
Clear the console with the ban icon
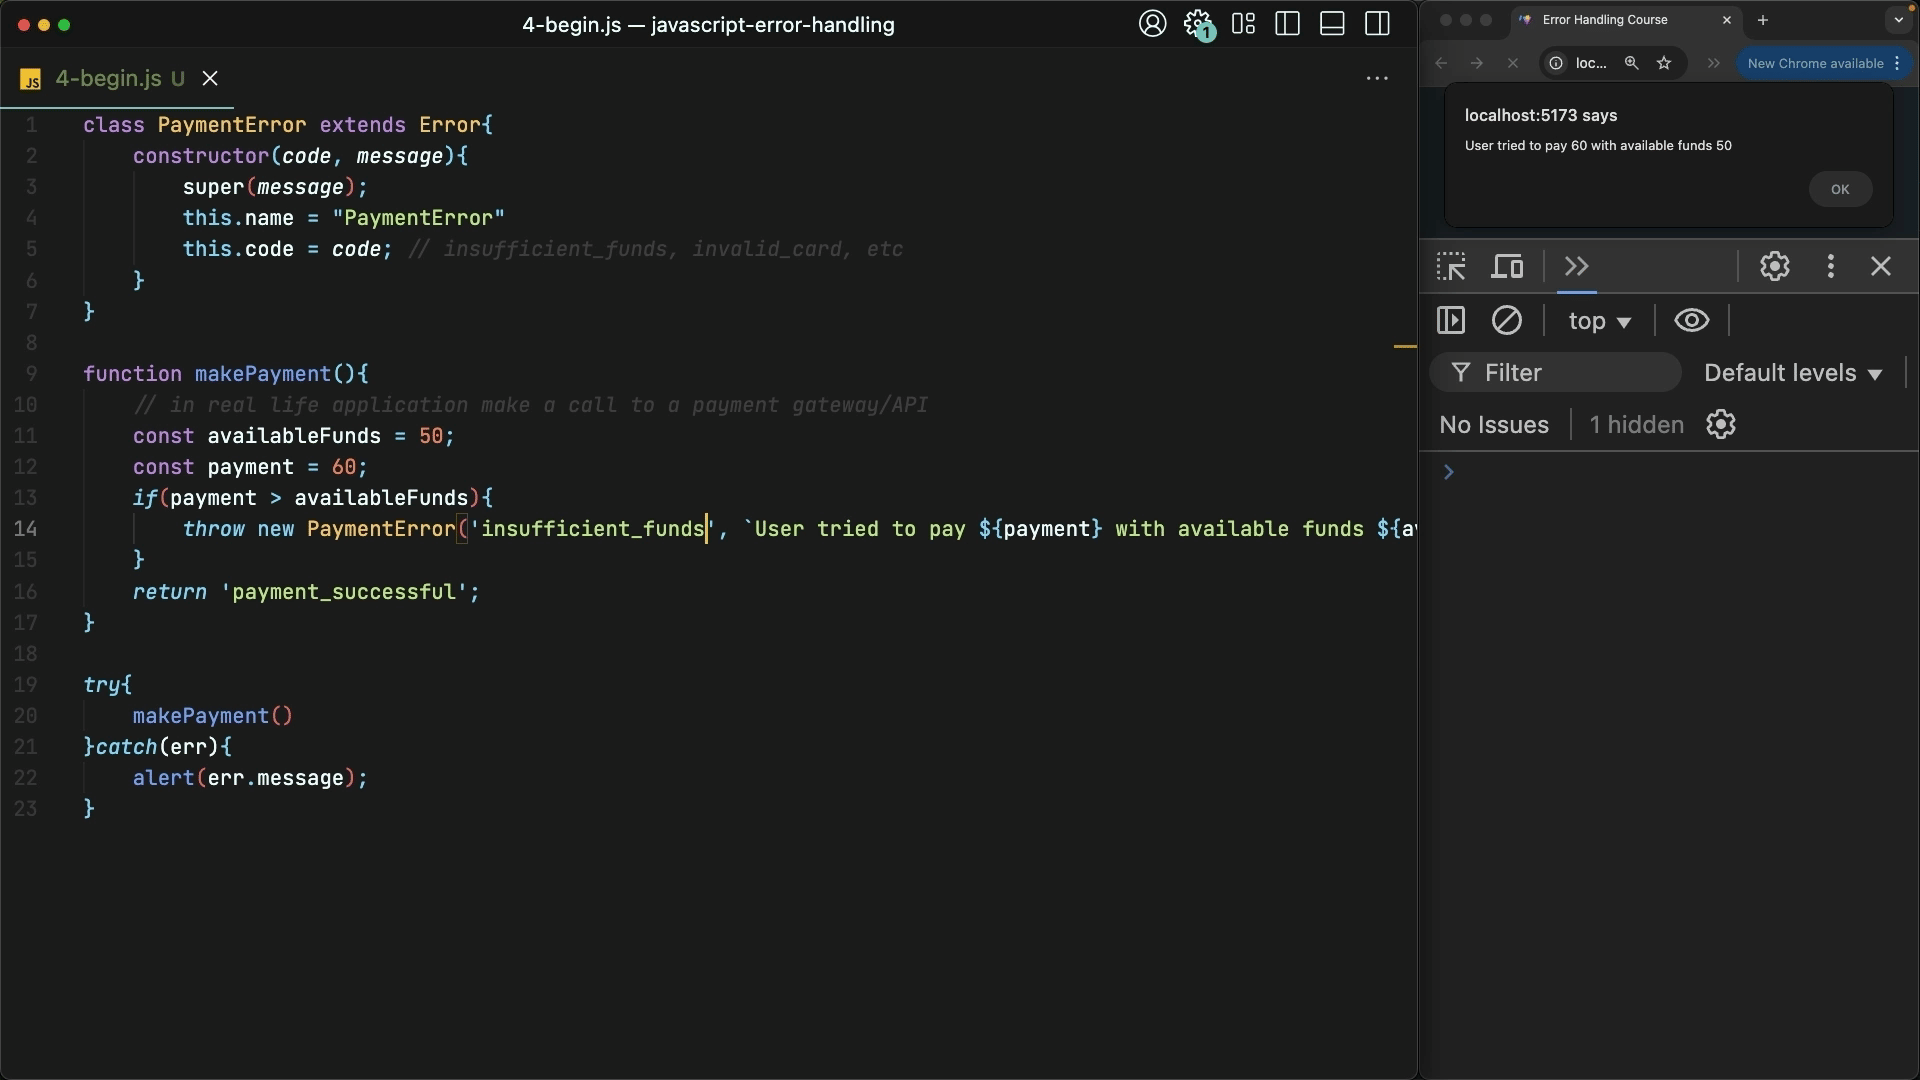(x=1506, y=321)
